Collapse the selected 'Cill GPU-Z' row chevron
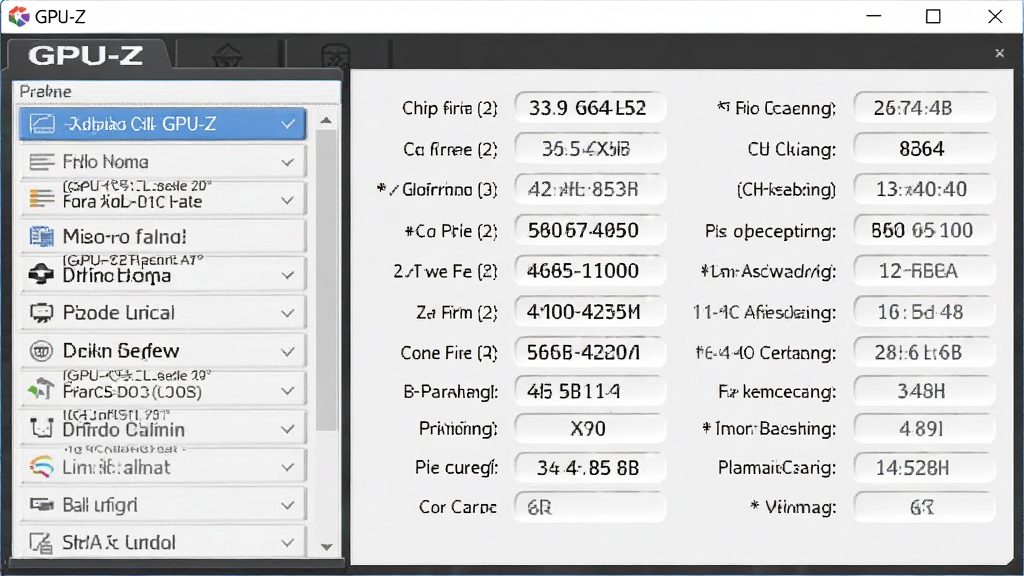This screenshot has height=576, width=1024. pos(287,124)
